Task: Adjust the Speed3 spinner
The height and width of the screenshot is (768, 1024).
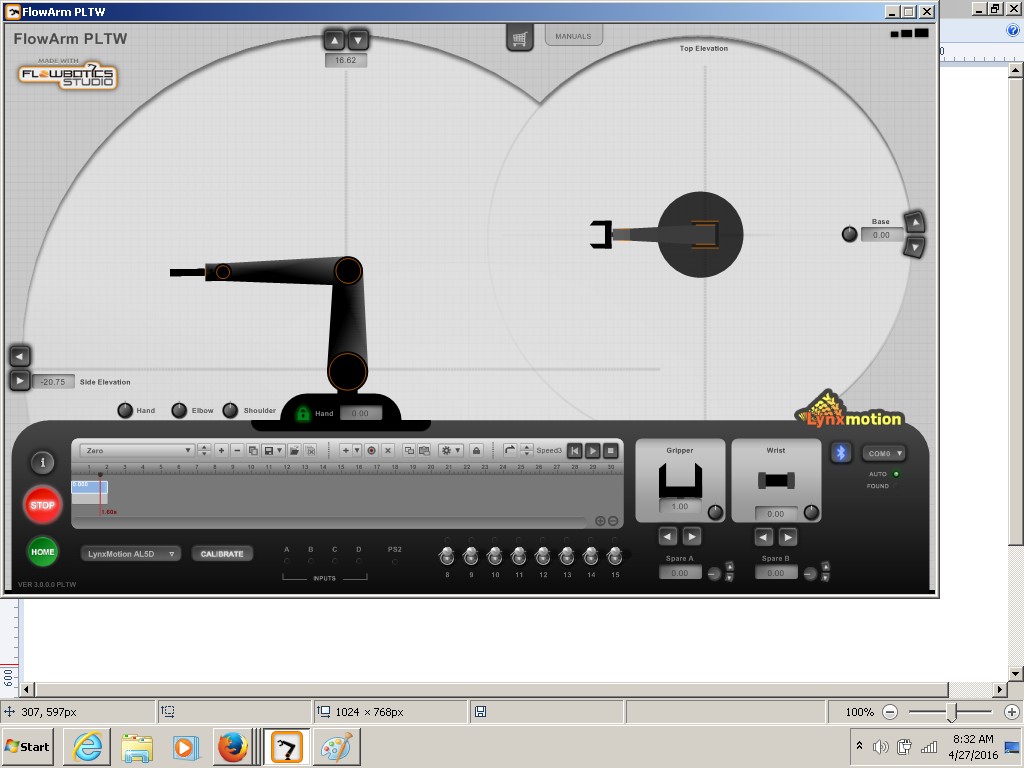Action: point(526,451)
